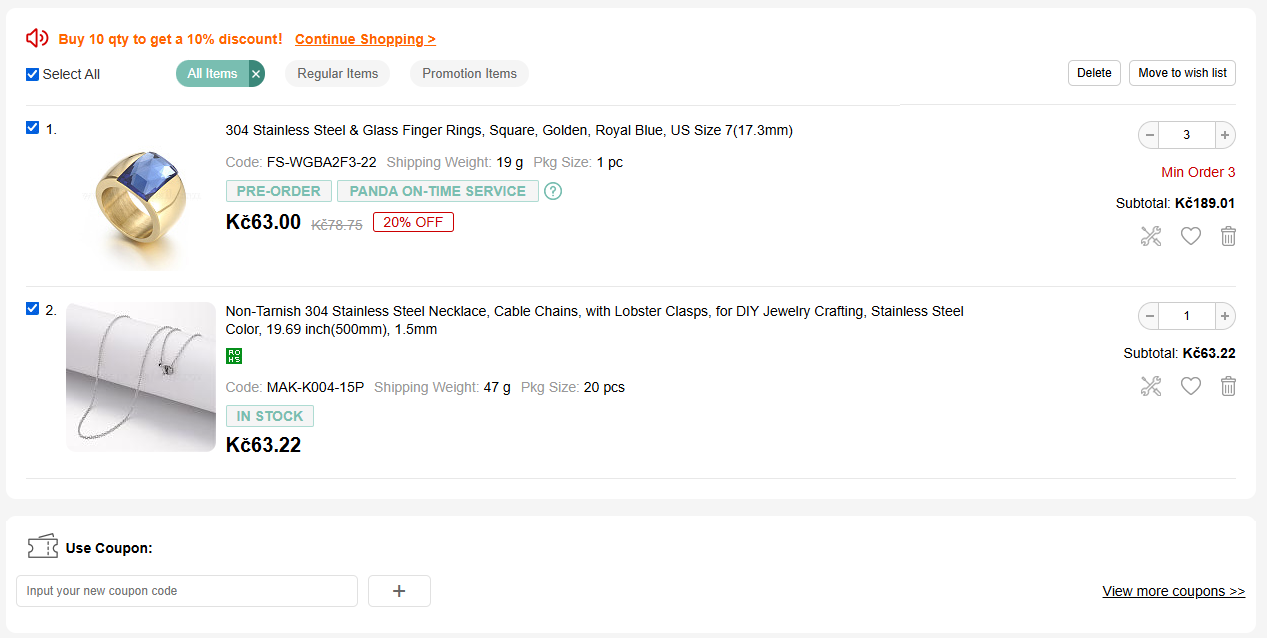Click the wrench customize icon for ring item
Viewport: 1267px width, 638px height.
(1151, 236)
